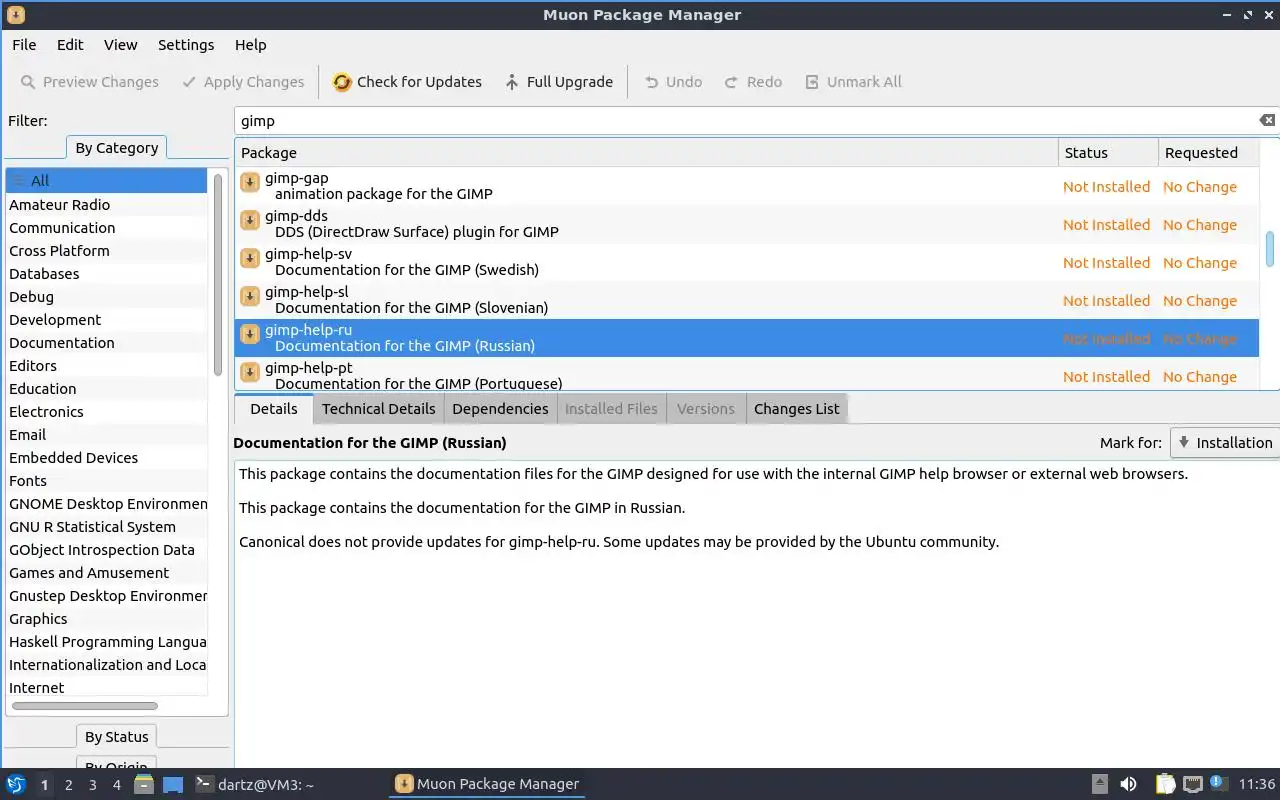The height and width of the screenshot is (800, 1280).
Task: Click the gimp-help-sv package icon
Action: (250, 259)
